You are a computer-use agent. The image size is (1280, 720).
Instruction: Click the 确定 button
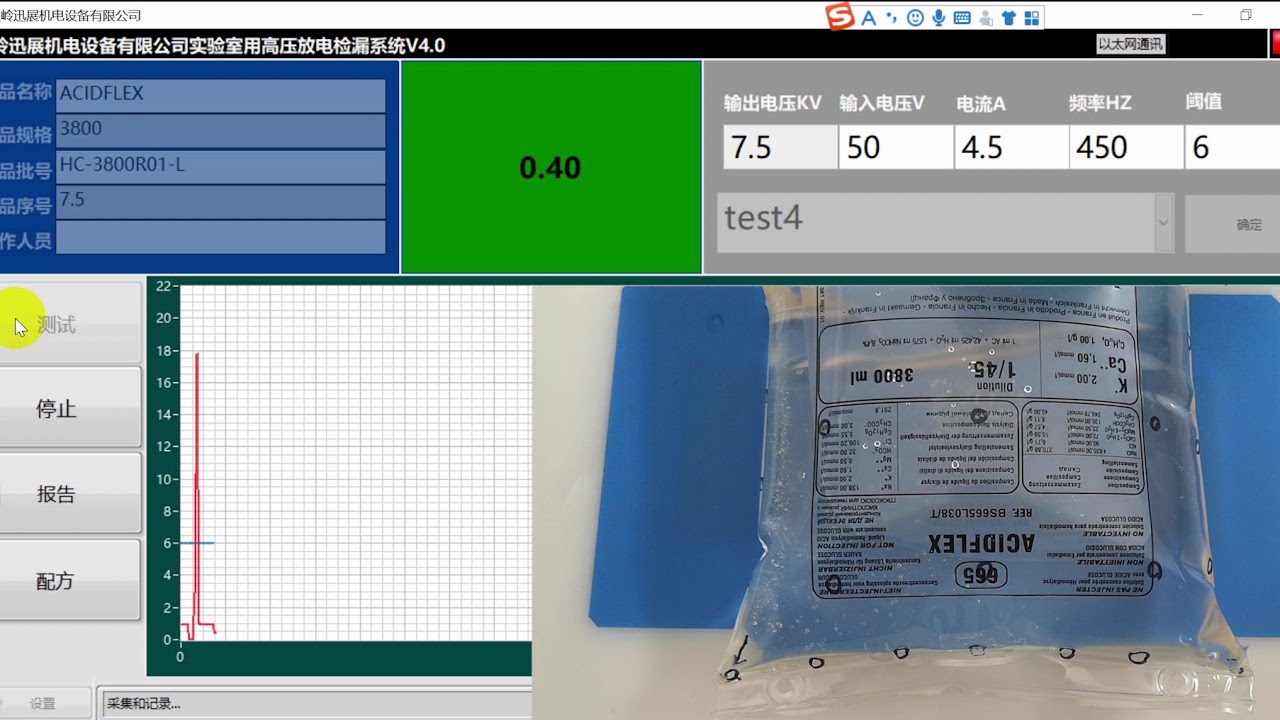tap(1233, 224)
